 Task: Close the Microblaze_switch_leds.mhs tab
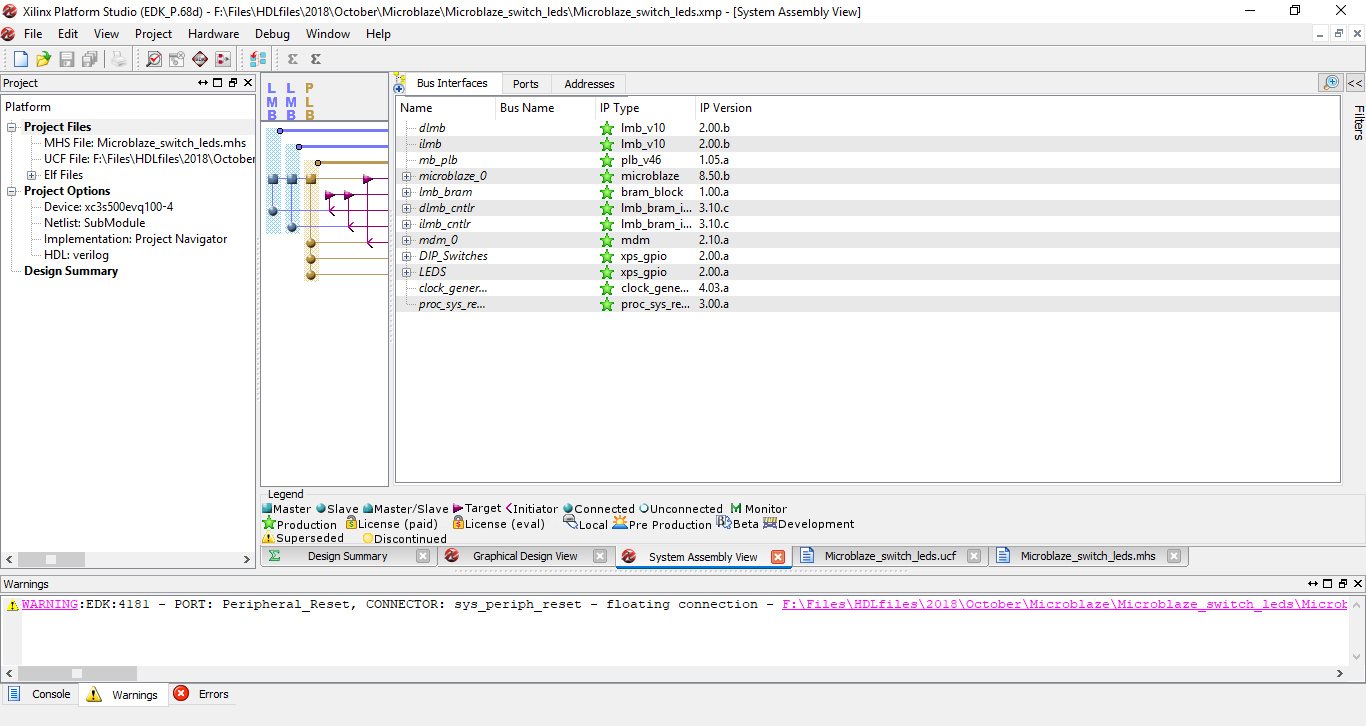[x=1174, y=557]
